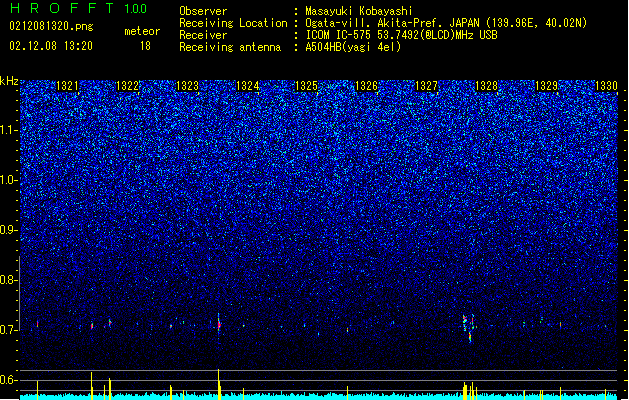Click the HROFFT 1.0.0 title text

(x=78, y=8)
